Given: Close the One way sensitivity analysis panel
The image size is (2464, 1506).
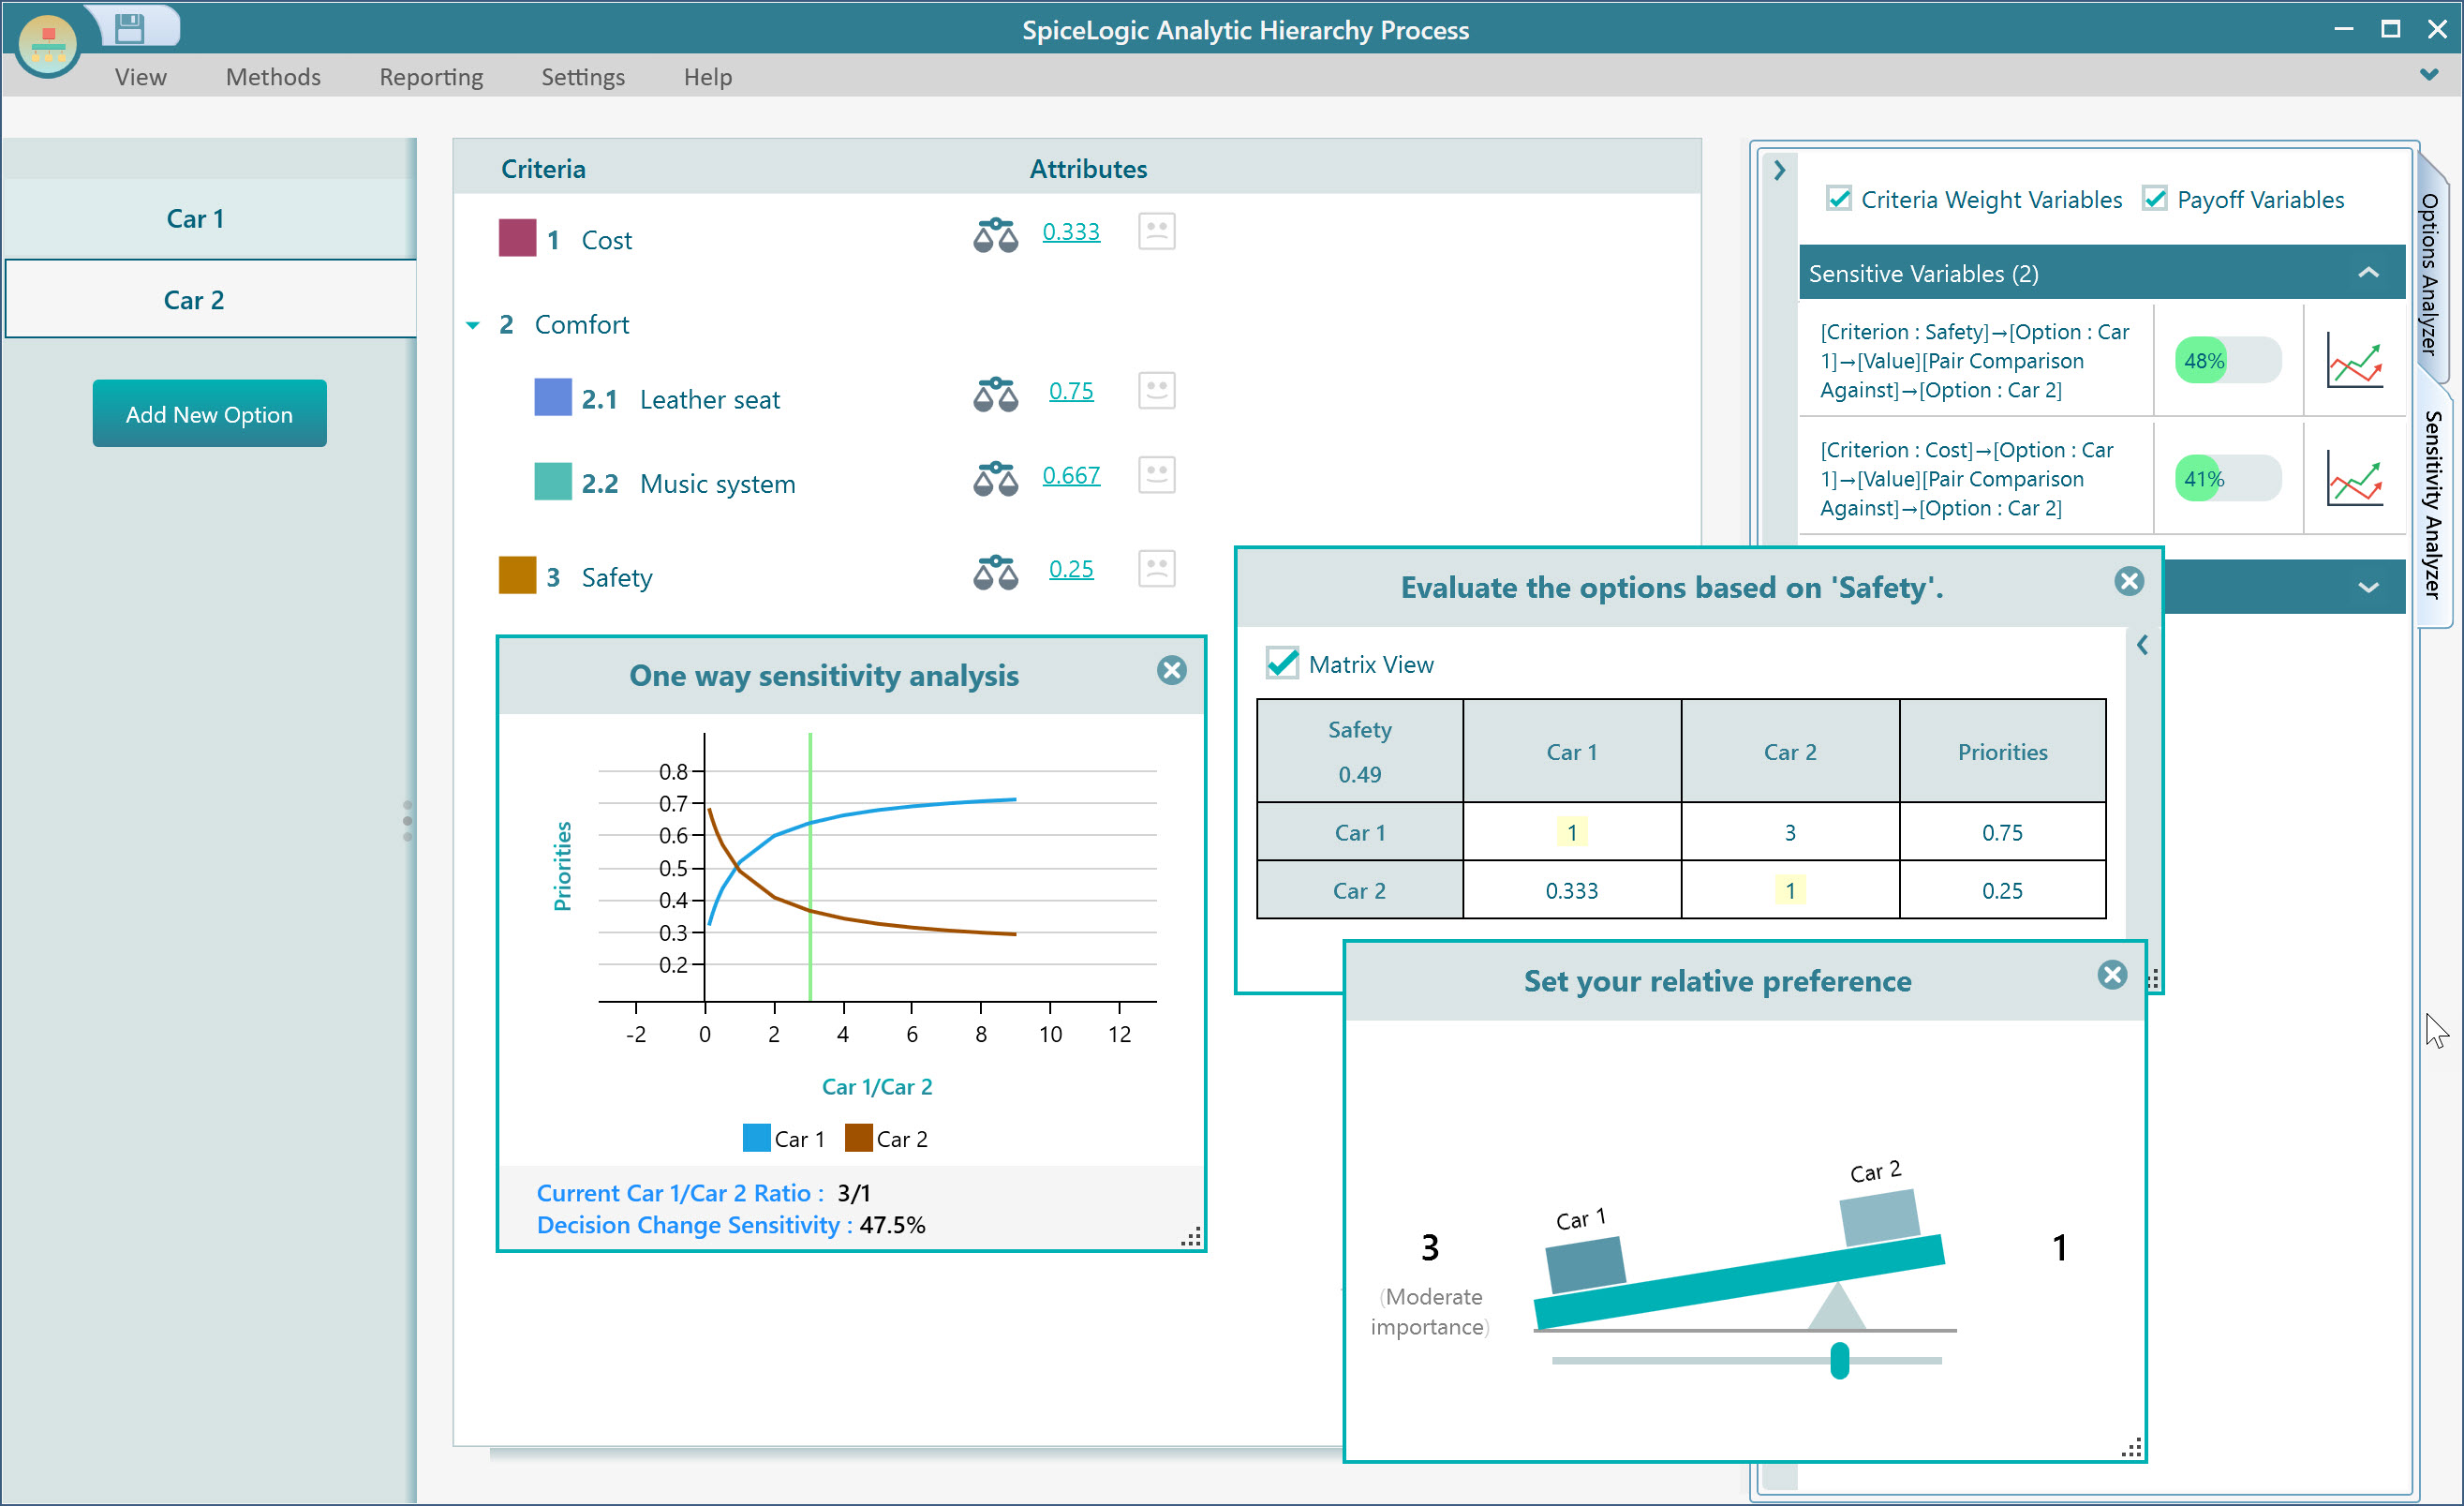Looking at the screenshot, I should [1171, 670].
